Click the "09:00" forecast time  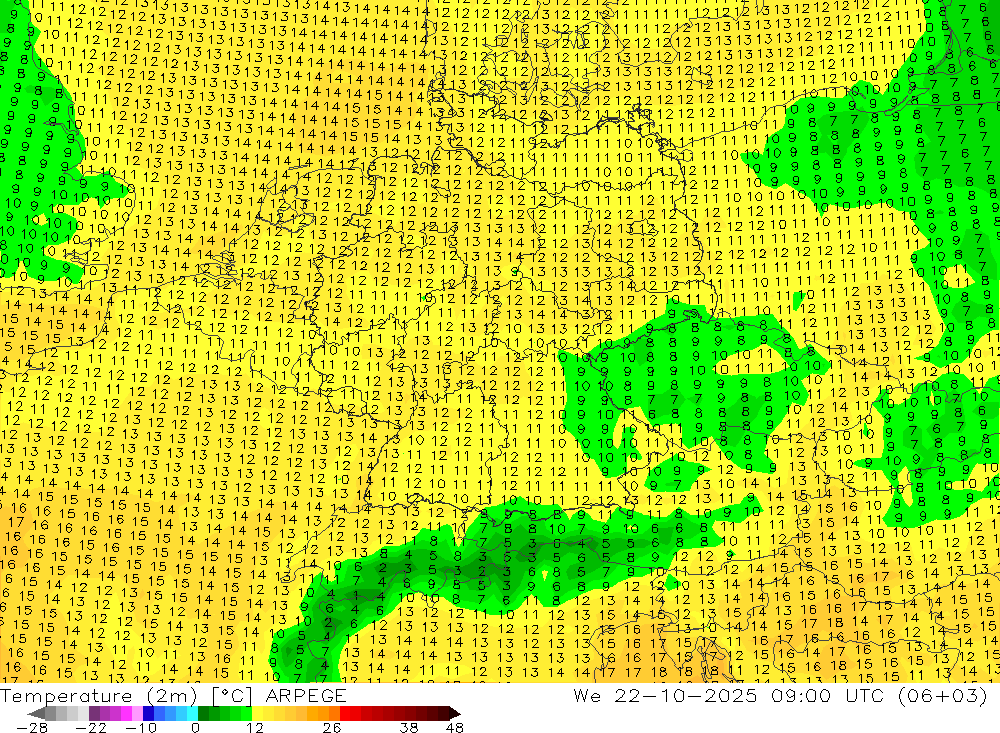click(801, 695)
